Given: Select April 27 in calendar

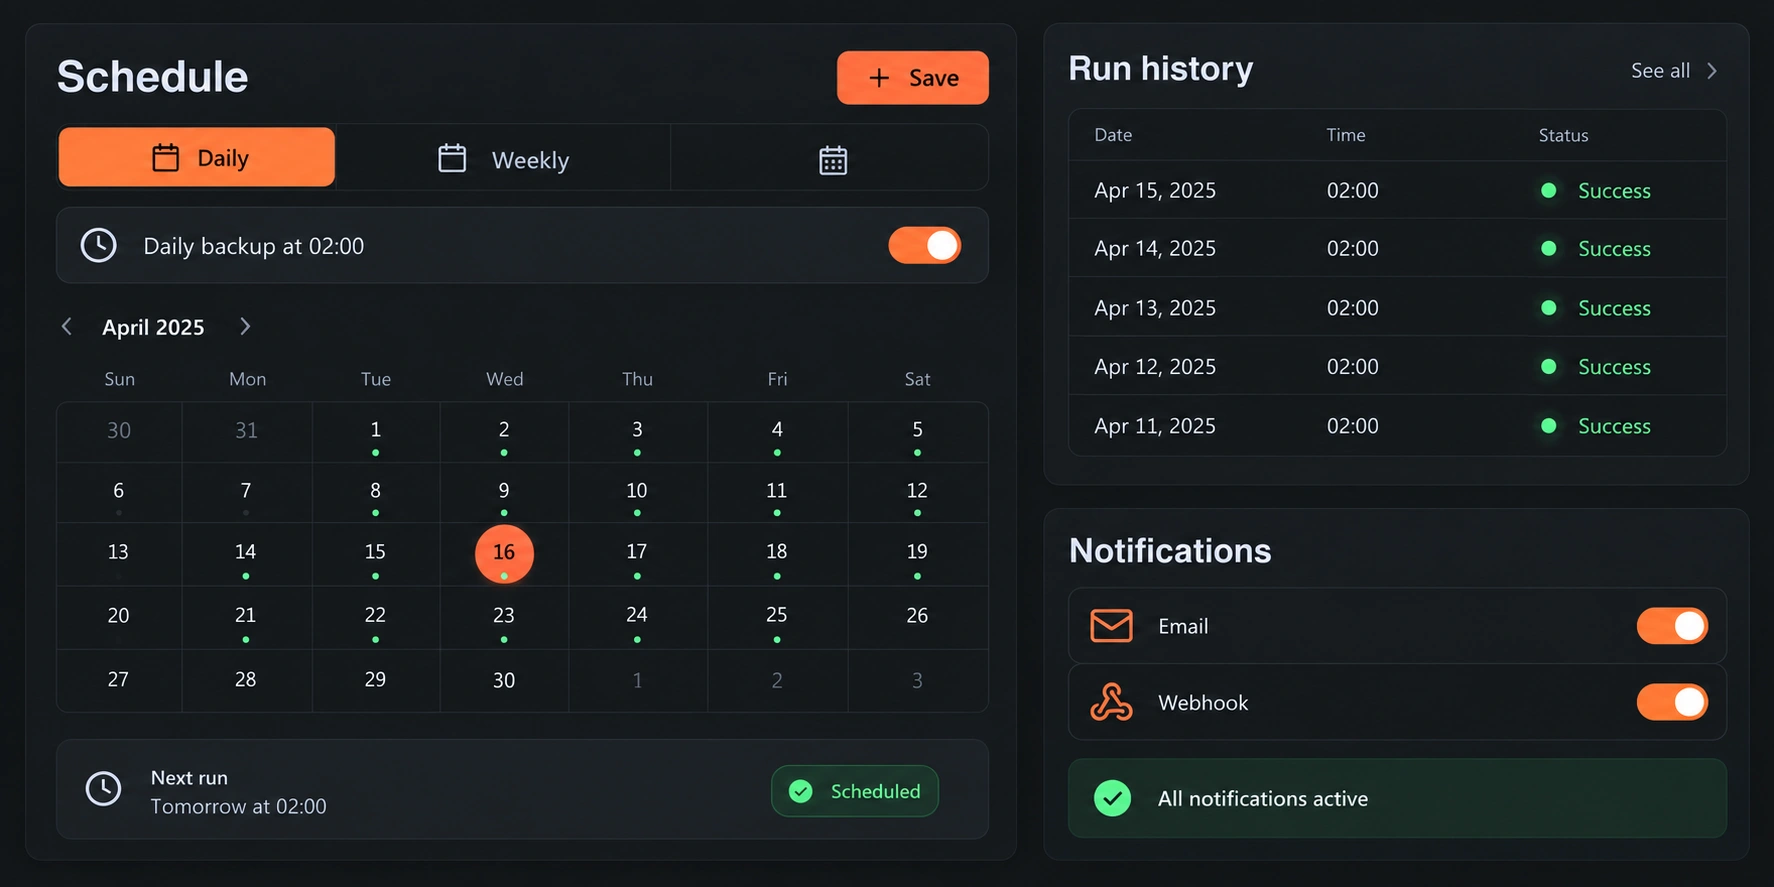Looking at the screenshot, I should 119,681.
